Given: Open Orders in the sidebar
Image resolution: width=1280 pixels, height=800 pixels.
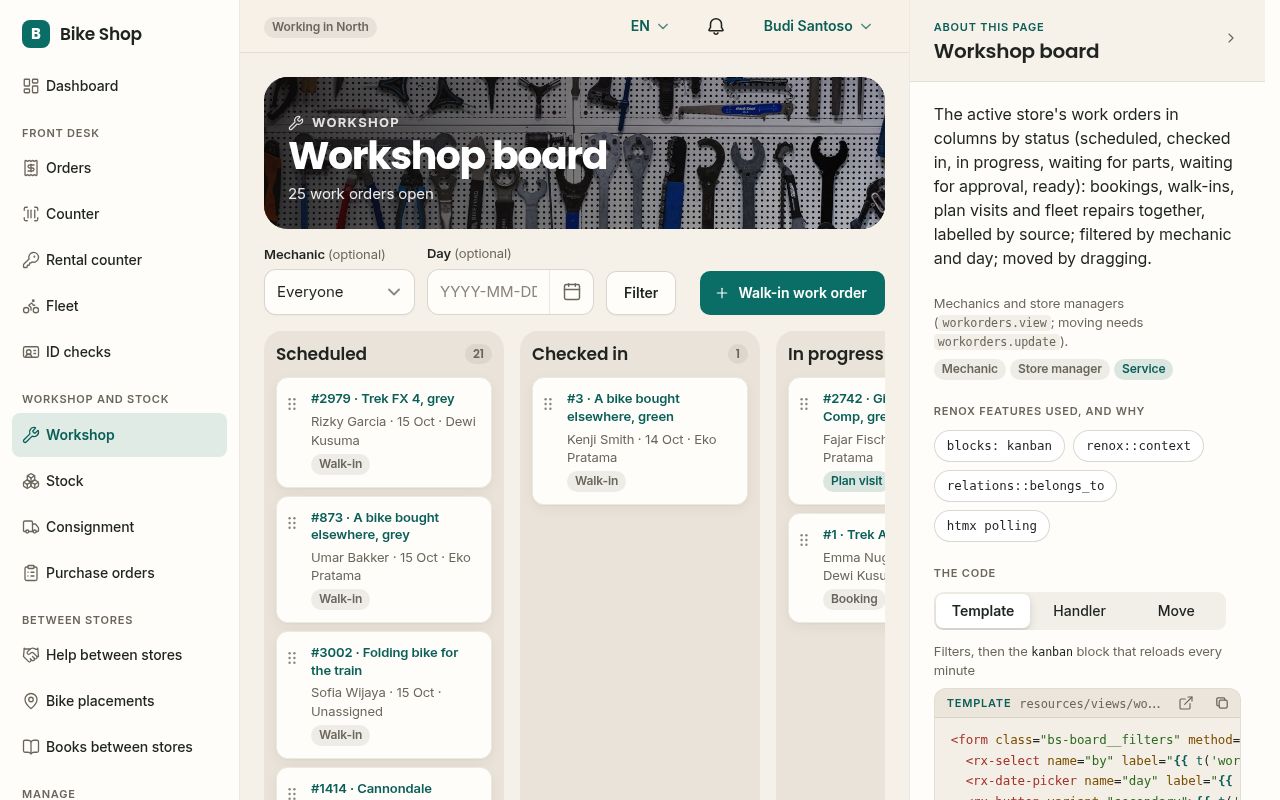Looking at the screenshot, I should pyautogui.click(x=119, y=168).
